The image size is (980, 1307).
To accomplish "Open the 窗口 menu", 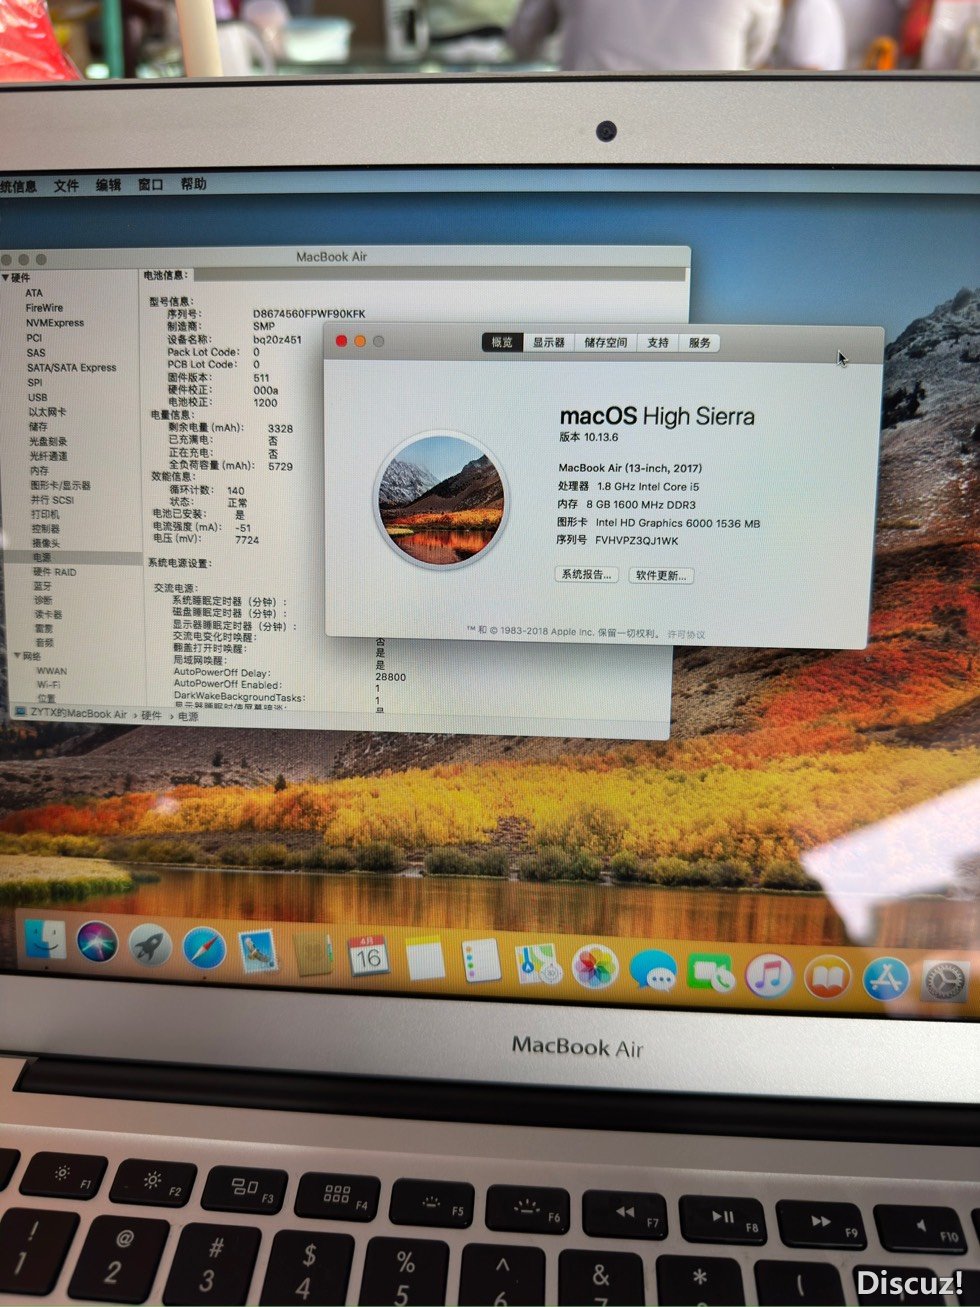I will click(x=150, y=184).
